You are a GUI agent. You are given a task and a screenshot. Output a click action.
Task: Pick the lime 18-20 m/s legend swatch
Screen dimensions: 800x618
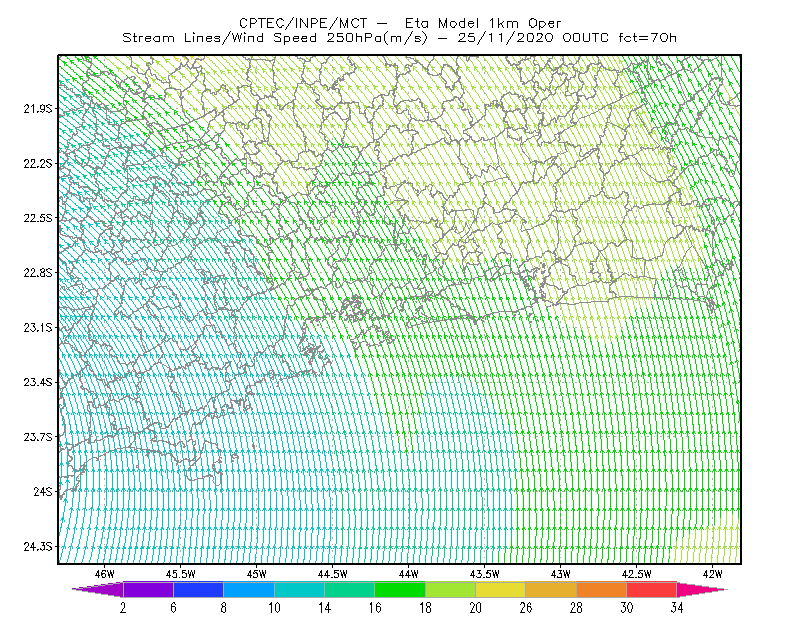451,589
